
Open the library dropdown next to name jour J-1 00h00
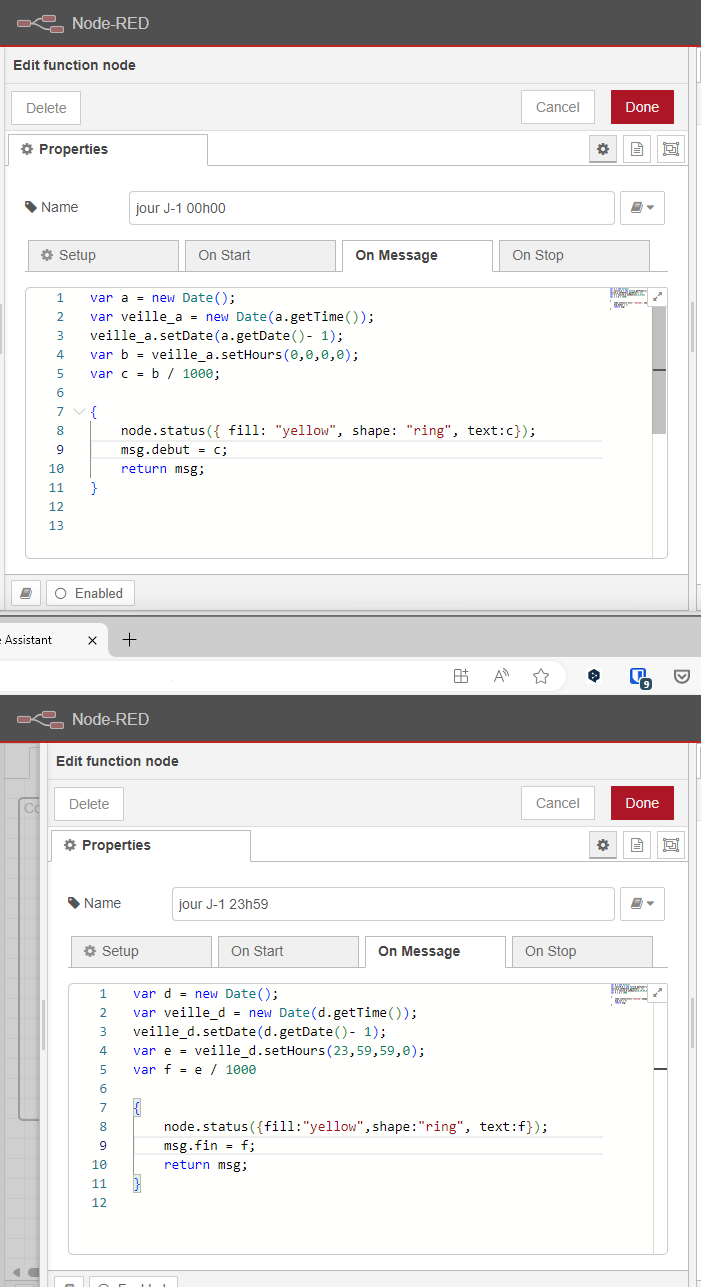642,208
